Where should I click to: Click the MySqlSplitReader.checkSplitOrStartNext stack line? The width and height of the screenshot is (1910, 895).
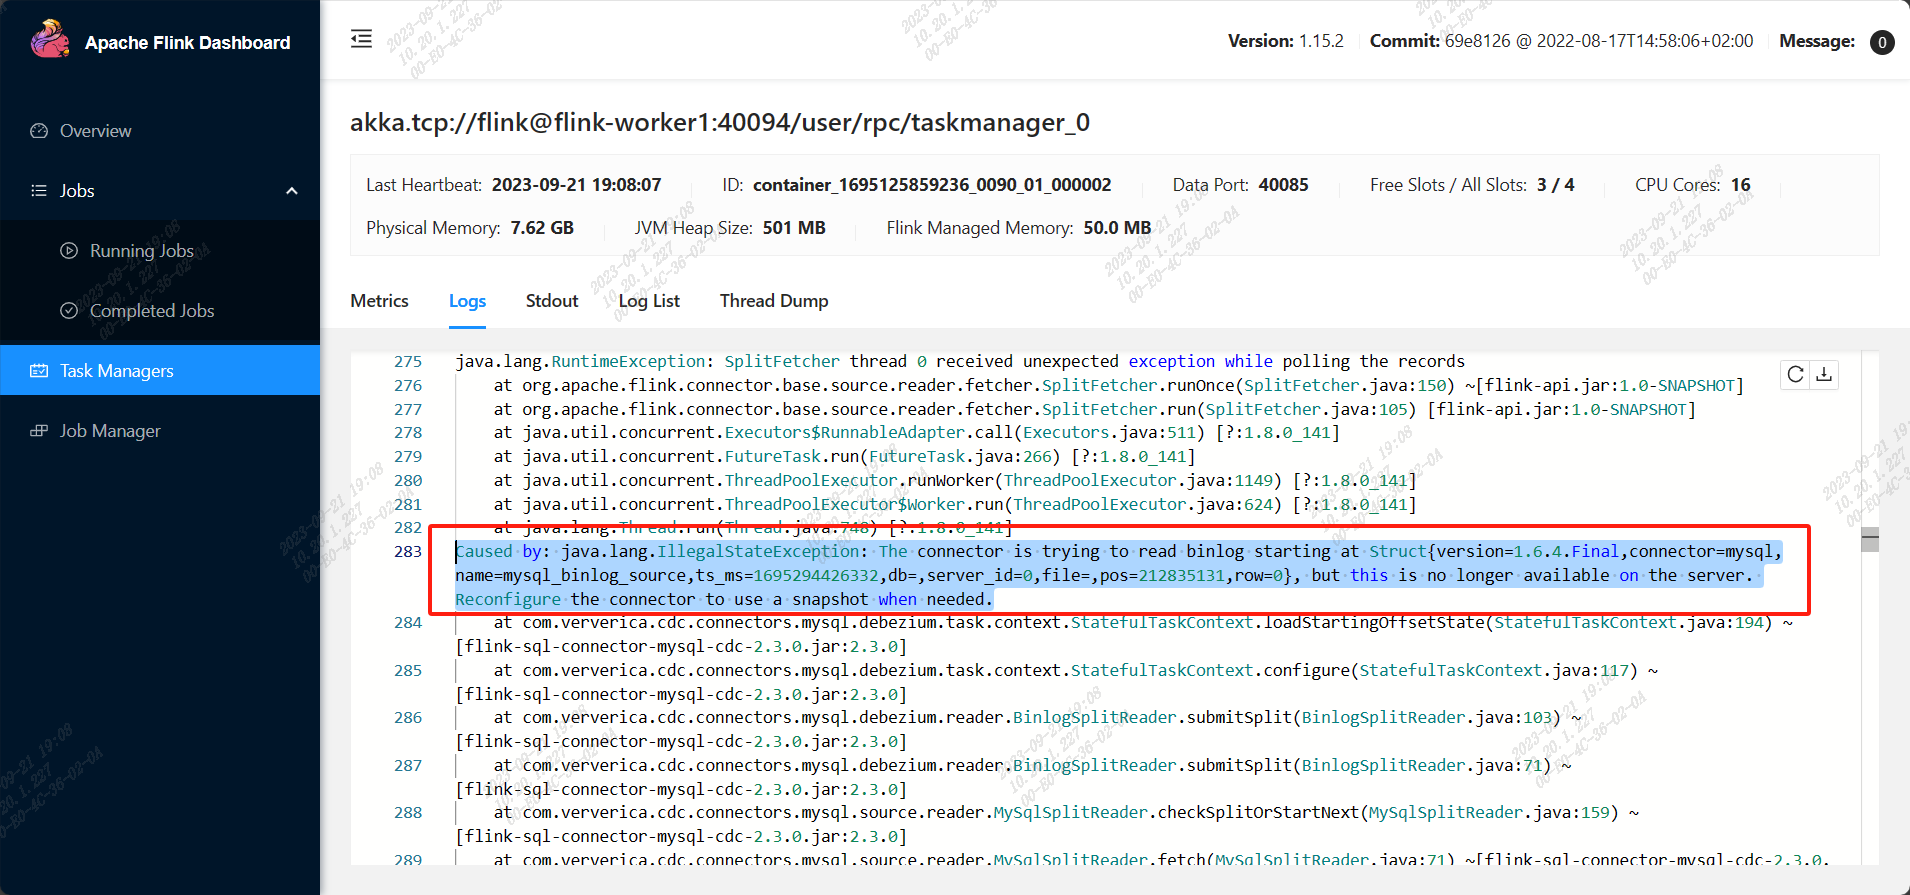(x=1048, y=824)
